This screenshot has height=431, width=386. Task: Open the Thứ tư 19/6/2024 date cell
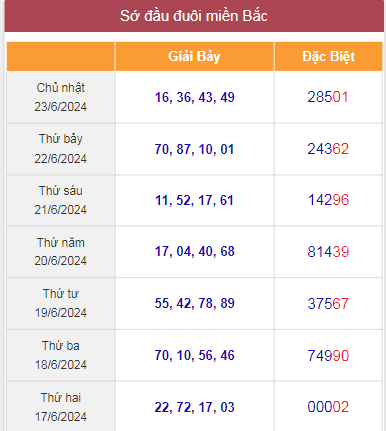[x=61, y=303]
